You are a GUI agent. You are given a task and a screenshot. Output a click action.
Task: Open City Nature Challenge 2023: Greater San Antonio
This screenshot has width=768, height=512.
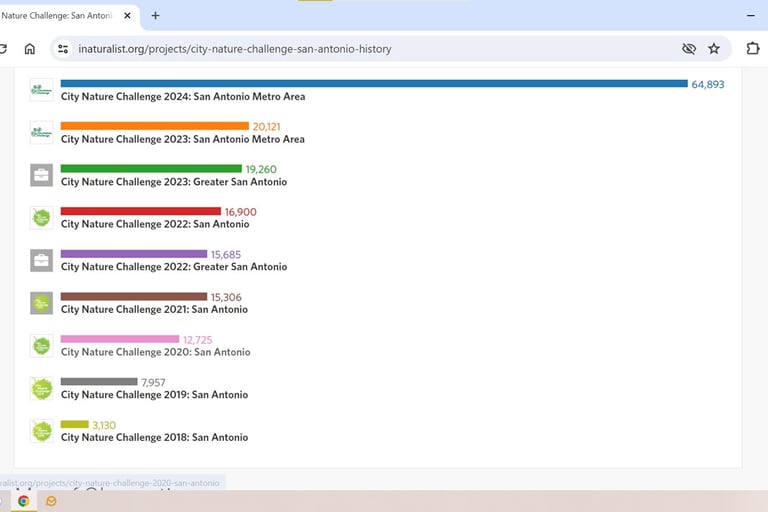tap(174, 182)
